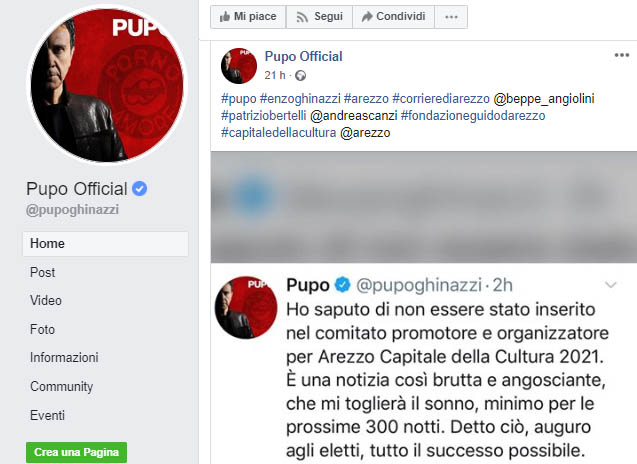Click the verified checkmark in the tweet
Viewport: 637px width, 464px height.
[342, 285]
